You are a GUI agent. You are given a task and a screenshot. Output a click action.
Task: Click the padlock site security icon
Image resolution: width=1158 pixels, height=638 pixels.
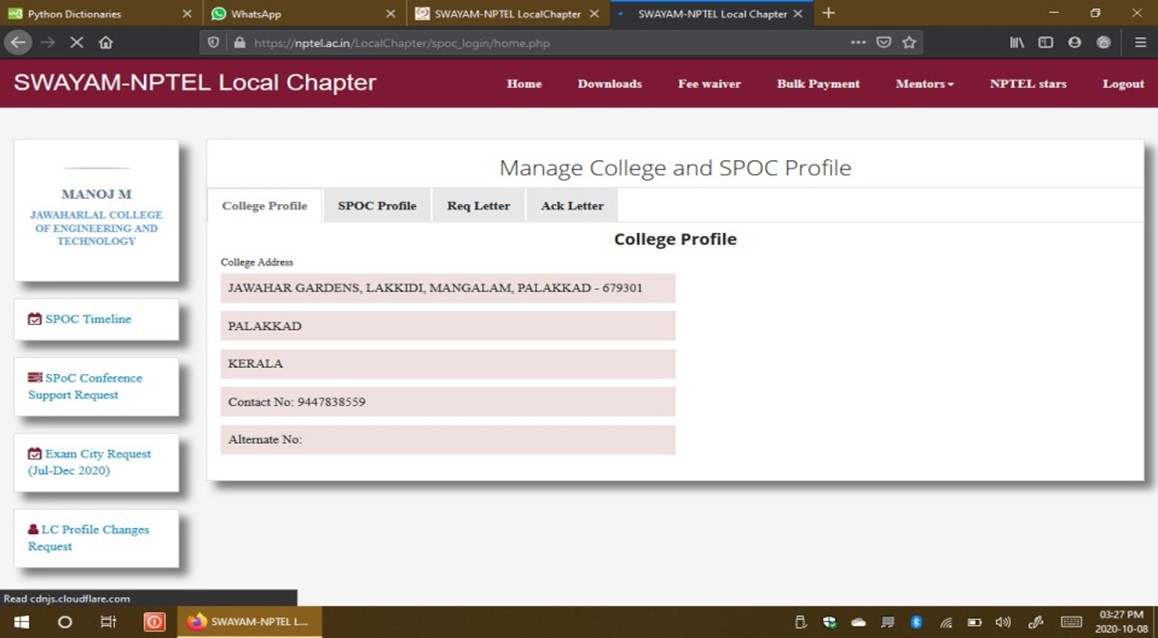239,43
